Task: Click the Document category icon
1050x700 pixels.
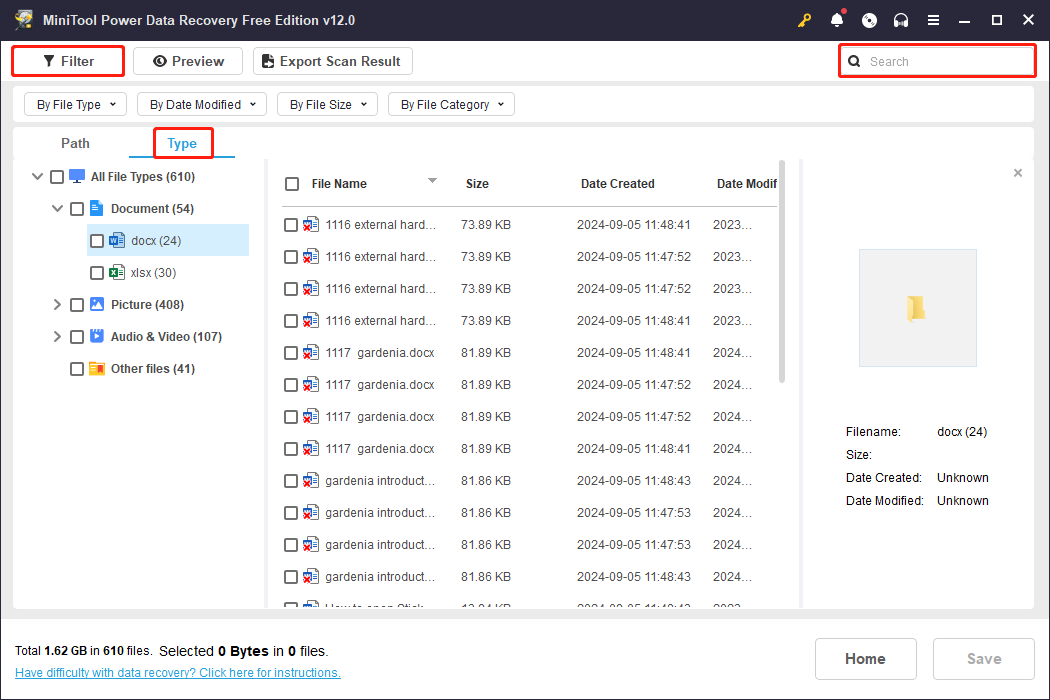Action: pos(96,208)
